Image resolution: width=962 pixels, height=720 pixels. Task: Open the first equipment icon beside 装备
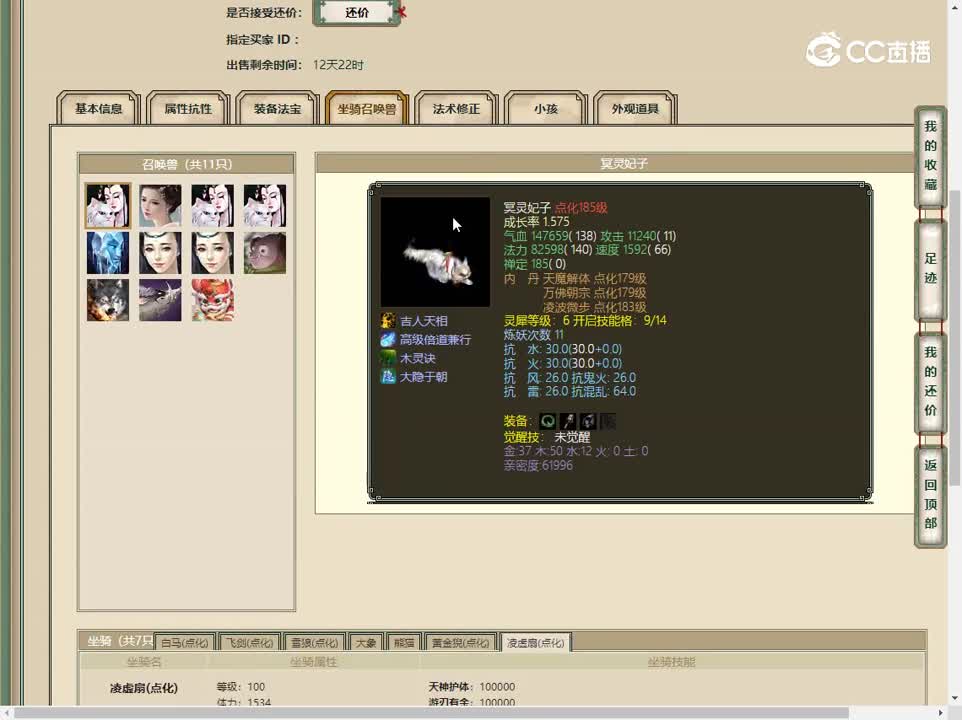(x=547, y=421)
